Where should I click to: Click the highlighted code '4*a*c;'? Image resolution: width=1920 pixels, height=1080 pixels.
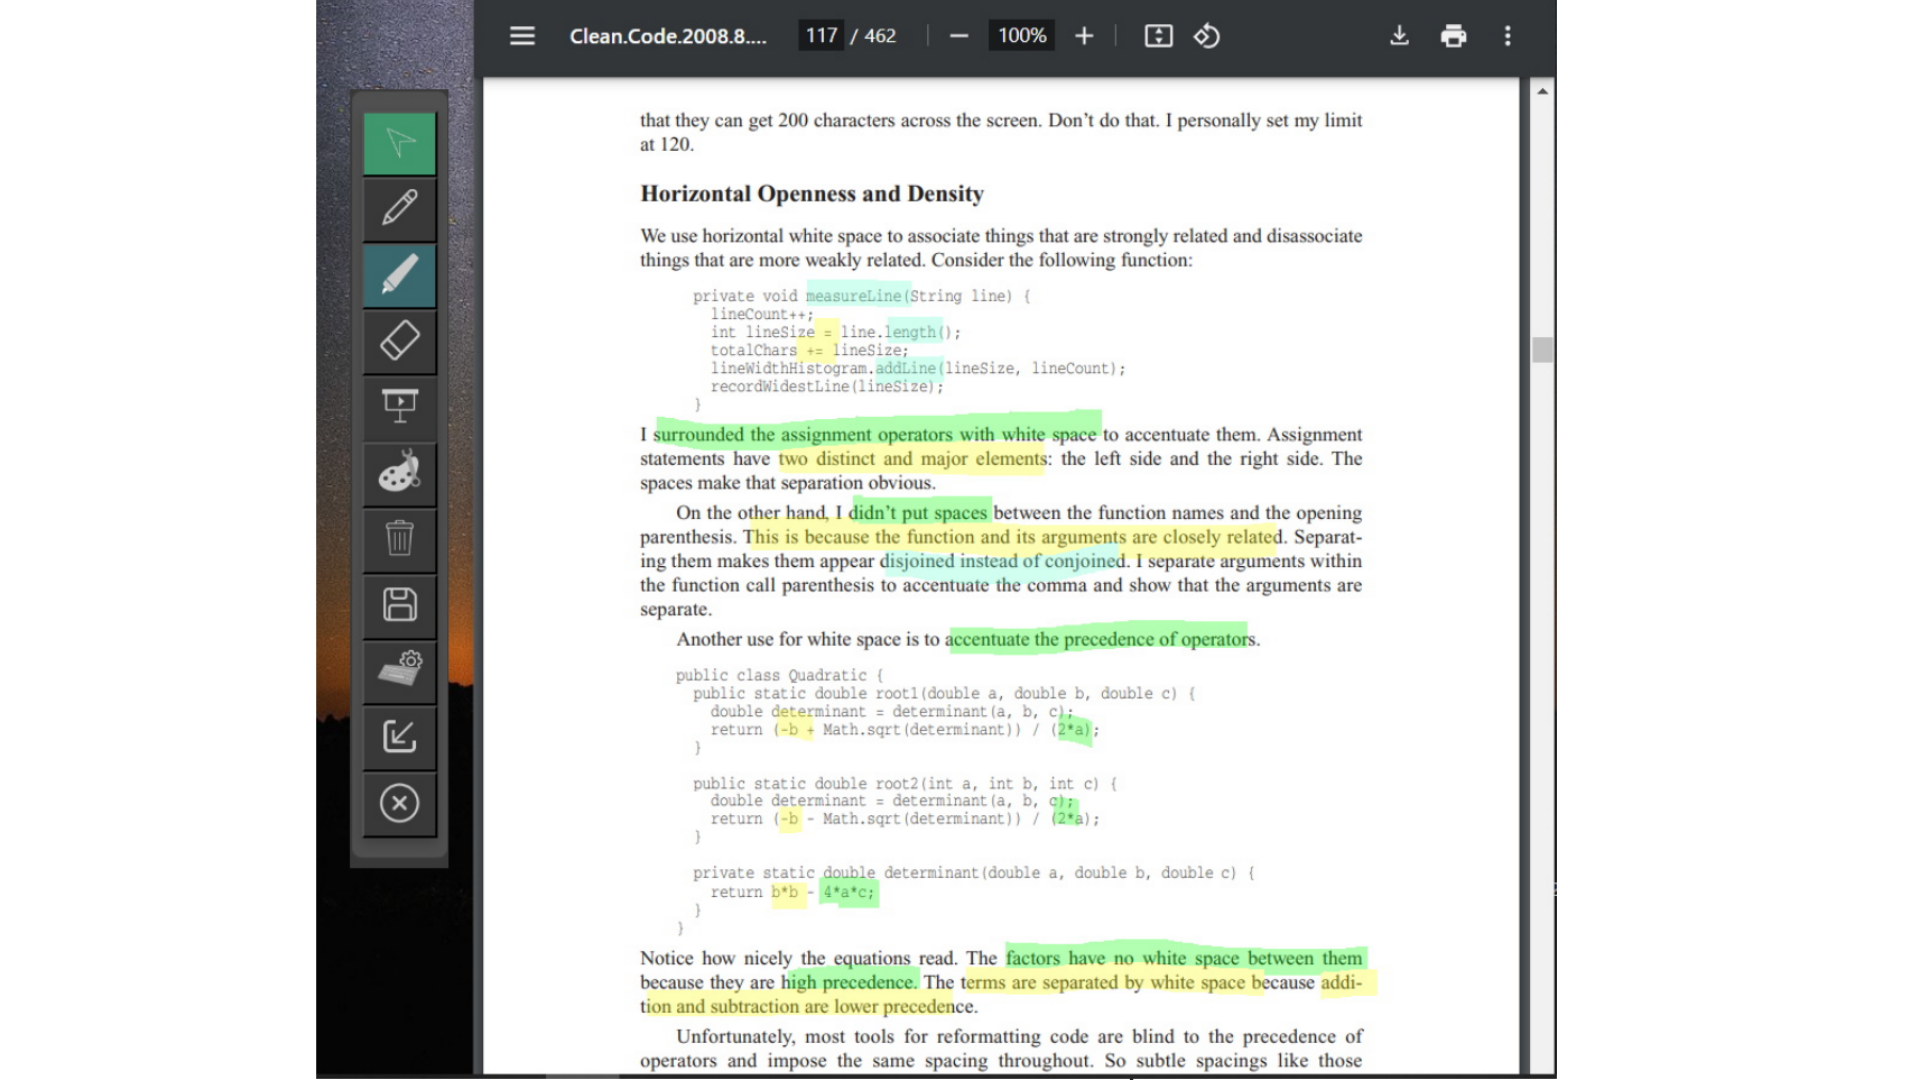848,892
